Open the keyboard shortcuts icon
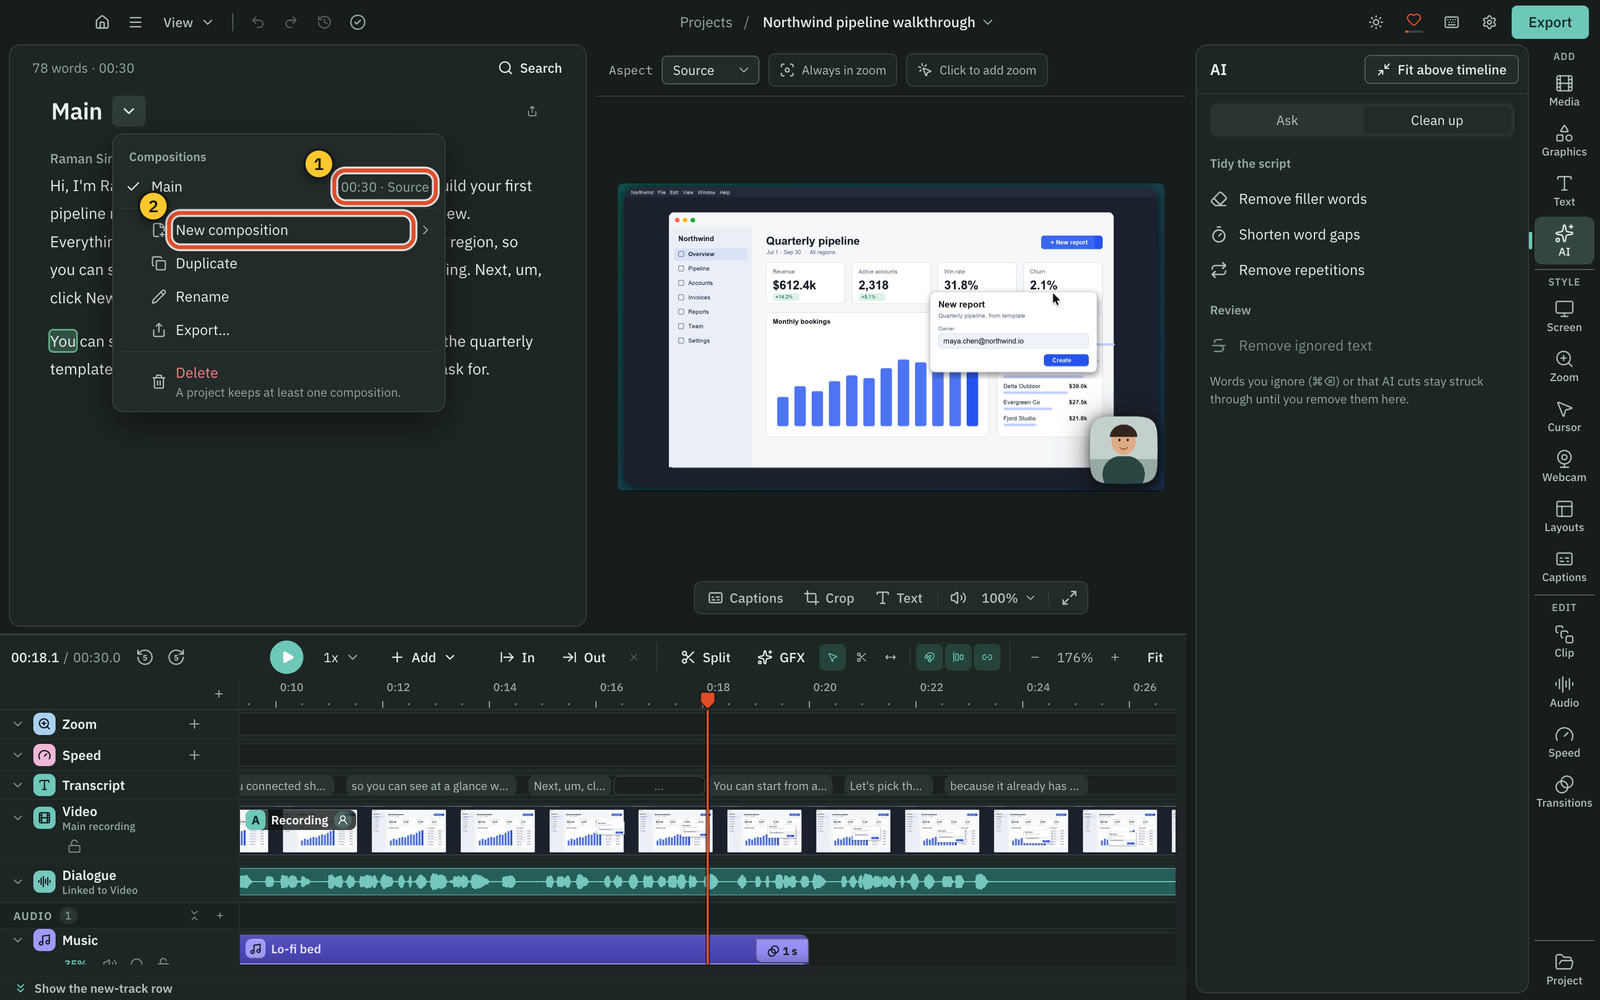 tap(1451, 22)
